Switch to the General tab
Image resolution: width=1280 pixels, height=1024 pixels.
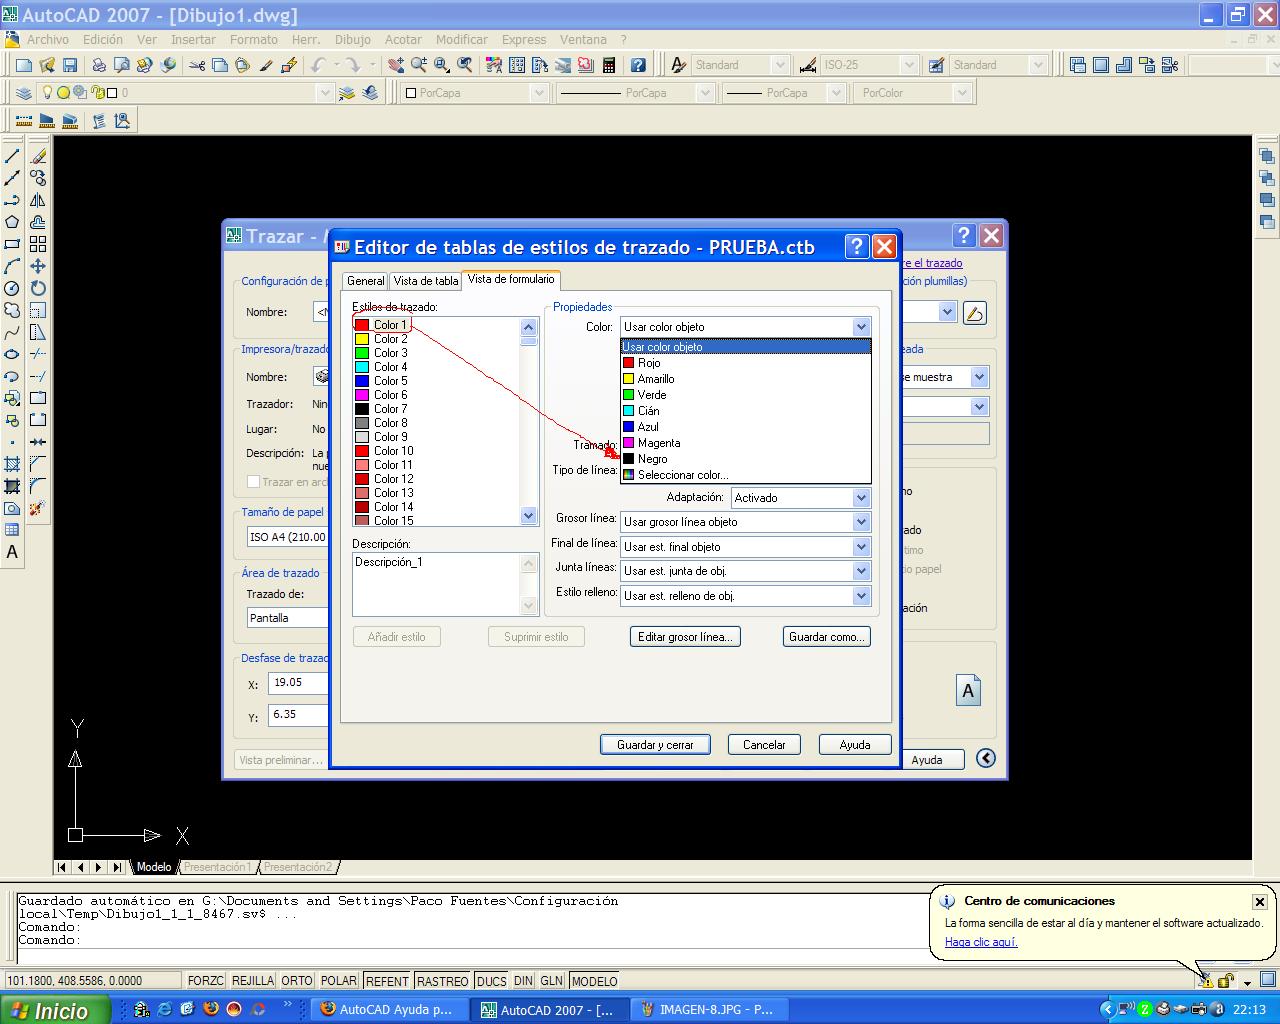pos(365,281)
